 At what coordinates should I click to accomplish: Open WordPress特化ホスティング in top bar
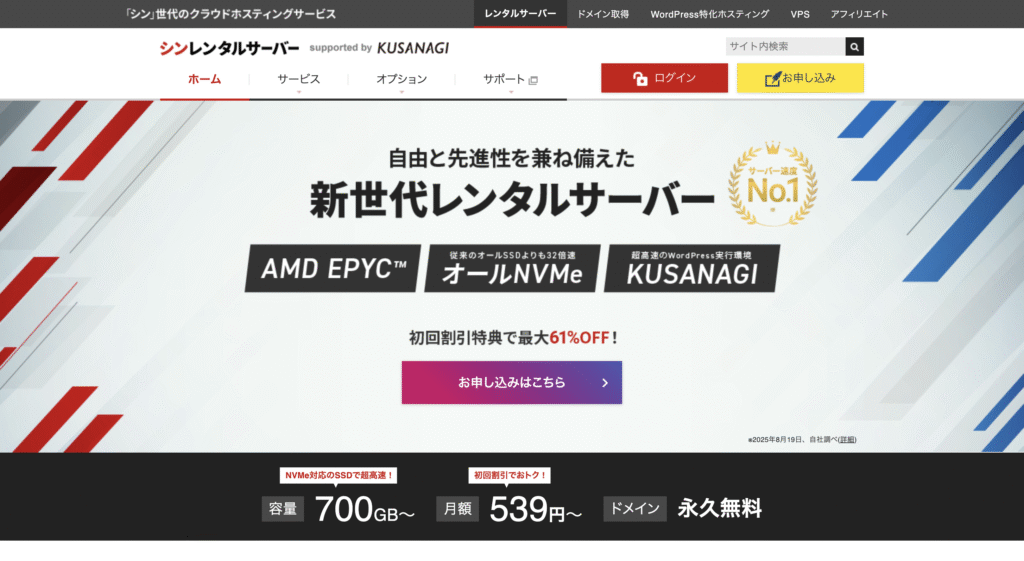(709, 14)
